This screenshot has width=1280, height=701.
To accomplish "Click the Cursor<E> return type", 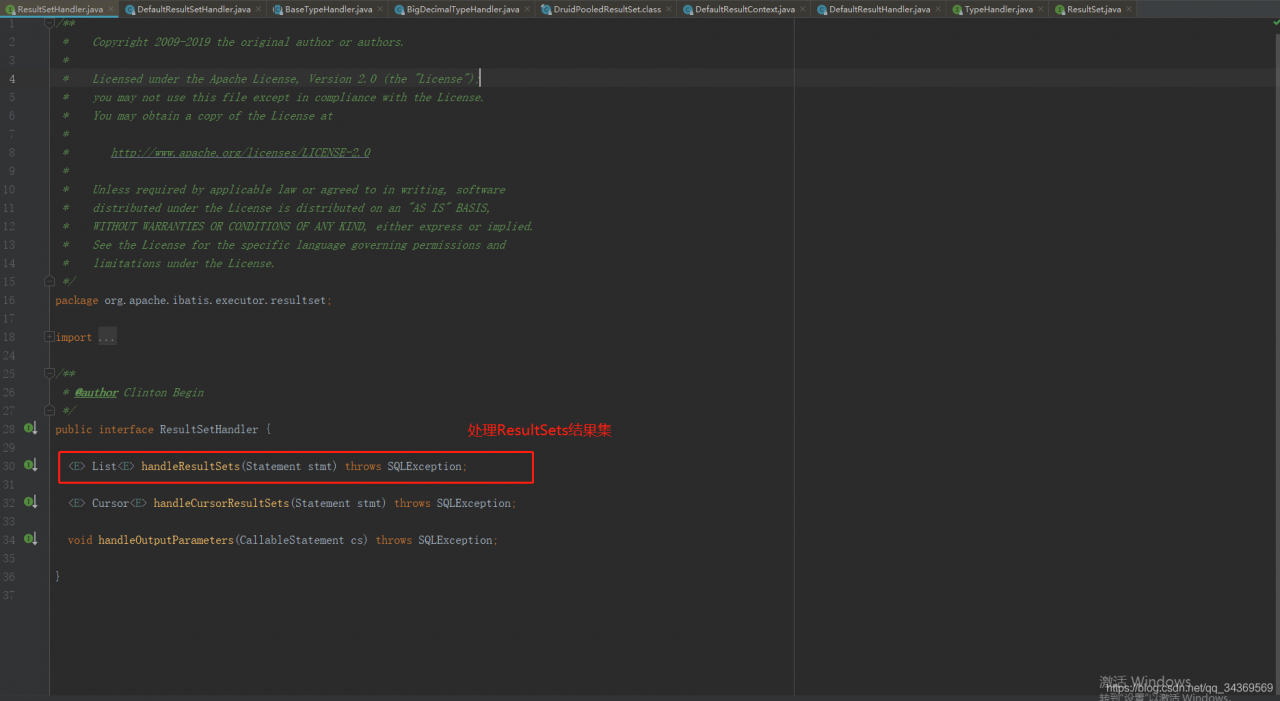I will coord(119,503).
